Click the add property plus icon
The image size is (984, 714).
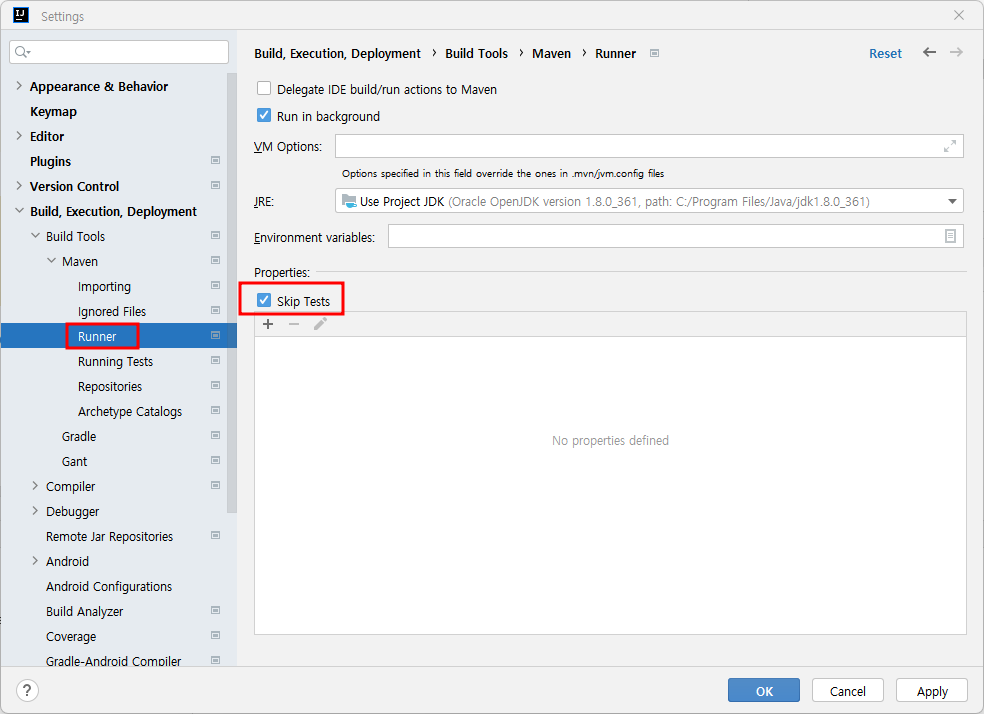click(x=268, y=324)
